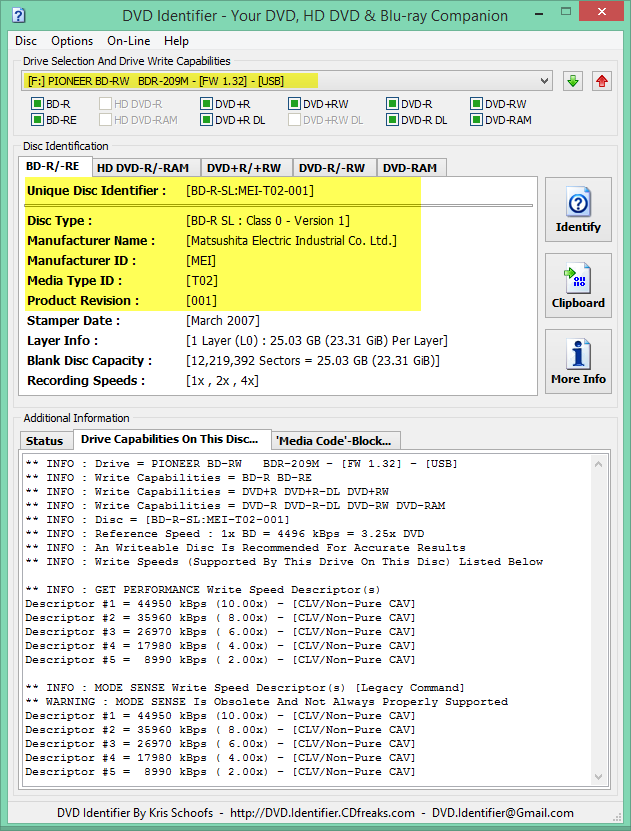Open the drive selection dropdown
This screenshot has height=831, width=631.
pos(544,81)
